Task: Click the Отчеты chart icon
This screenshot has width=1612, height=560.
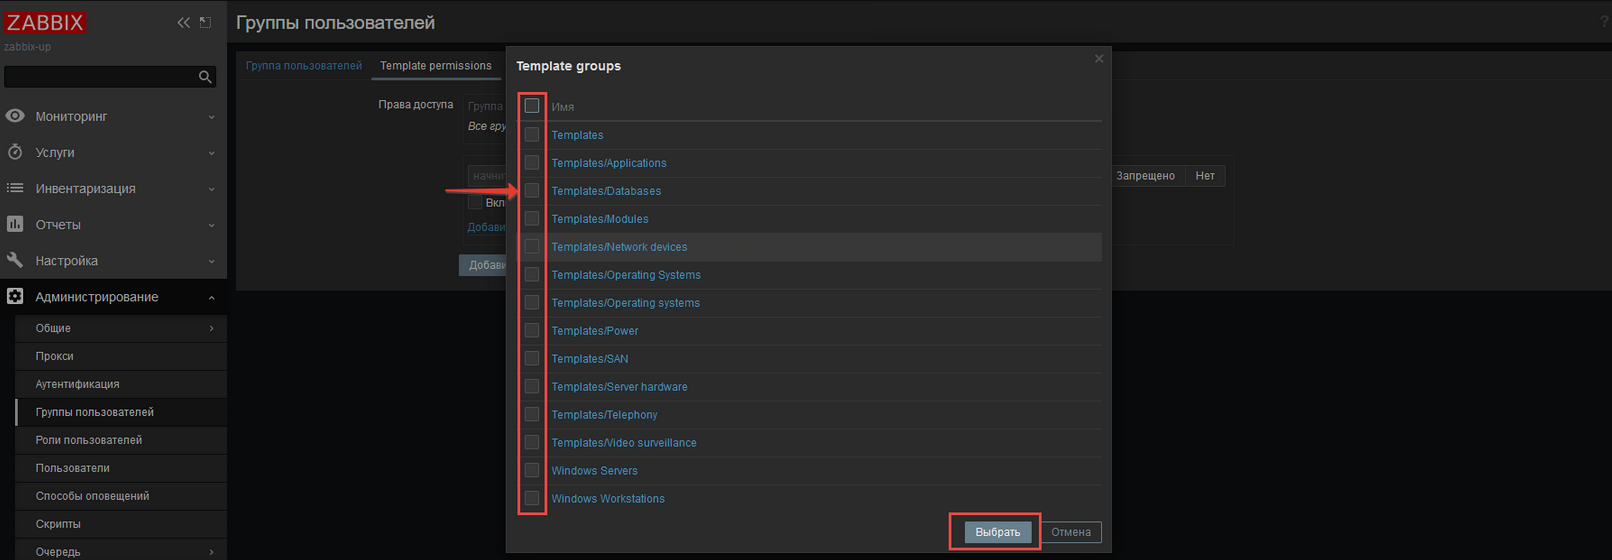Action: click(x=15, y=224)
